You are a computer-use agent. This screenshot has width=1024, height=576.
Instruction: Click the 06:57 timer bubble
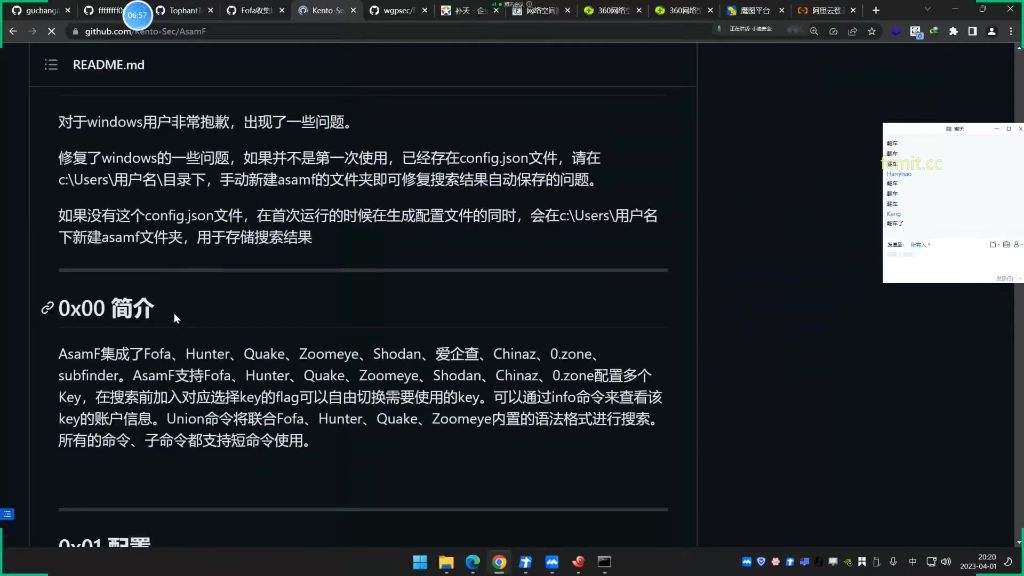coord(137,14)
